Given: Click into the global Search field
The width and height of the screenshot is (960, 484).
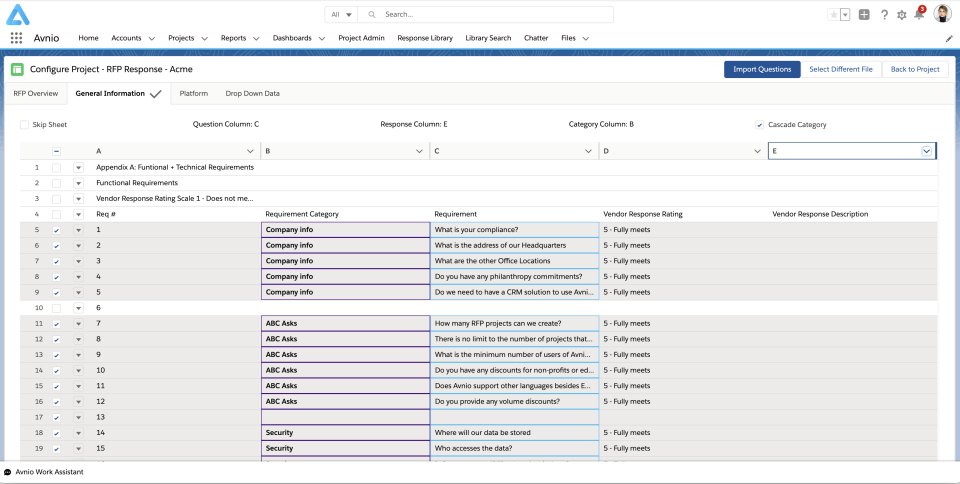Looking at the screenshot, I should click(x=485, y=15).
